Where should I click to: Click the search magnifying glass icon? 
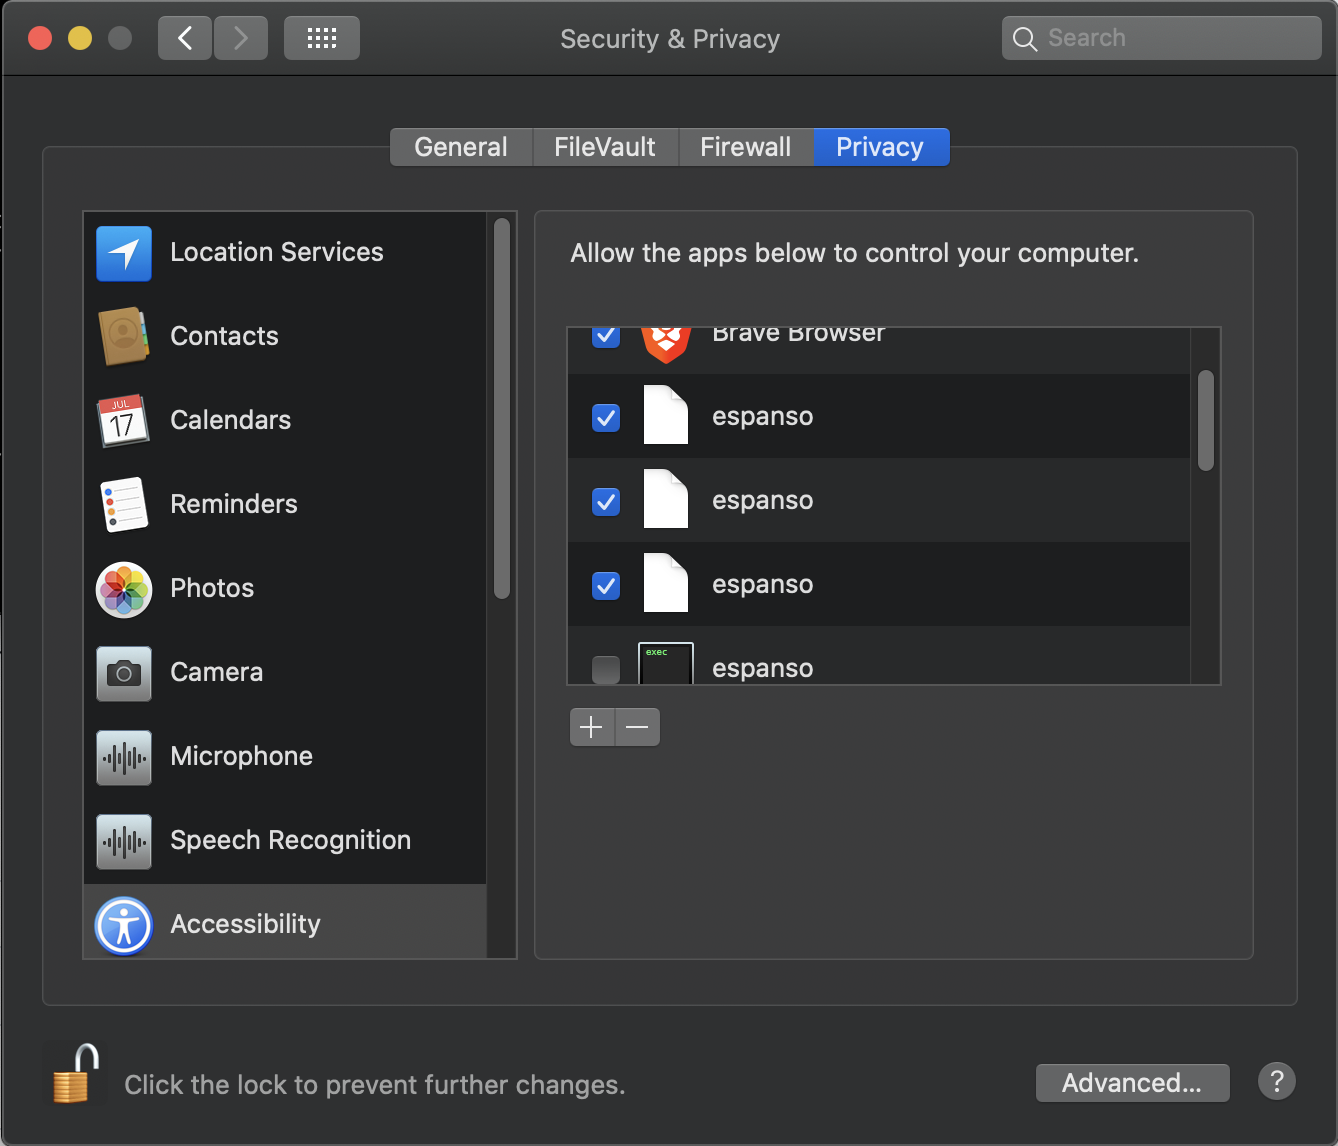[1025, 39]
